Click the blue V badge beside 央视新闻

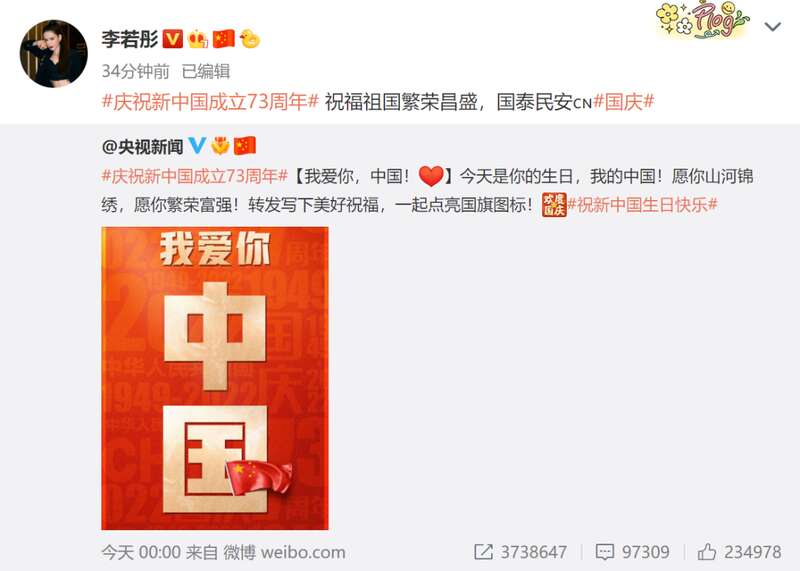click(197, 146)
